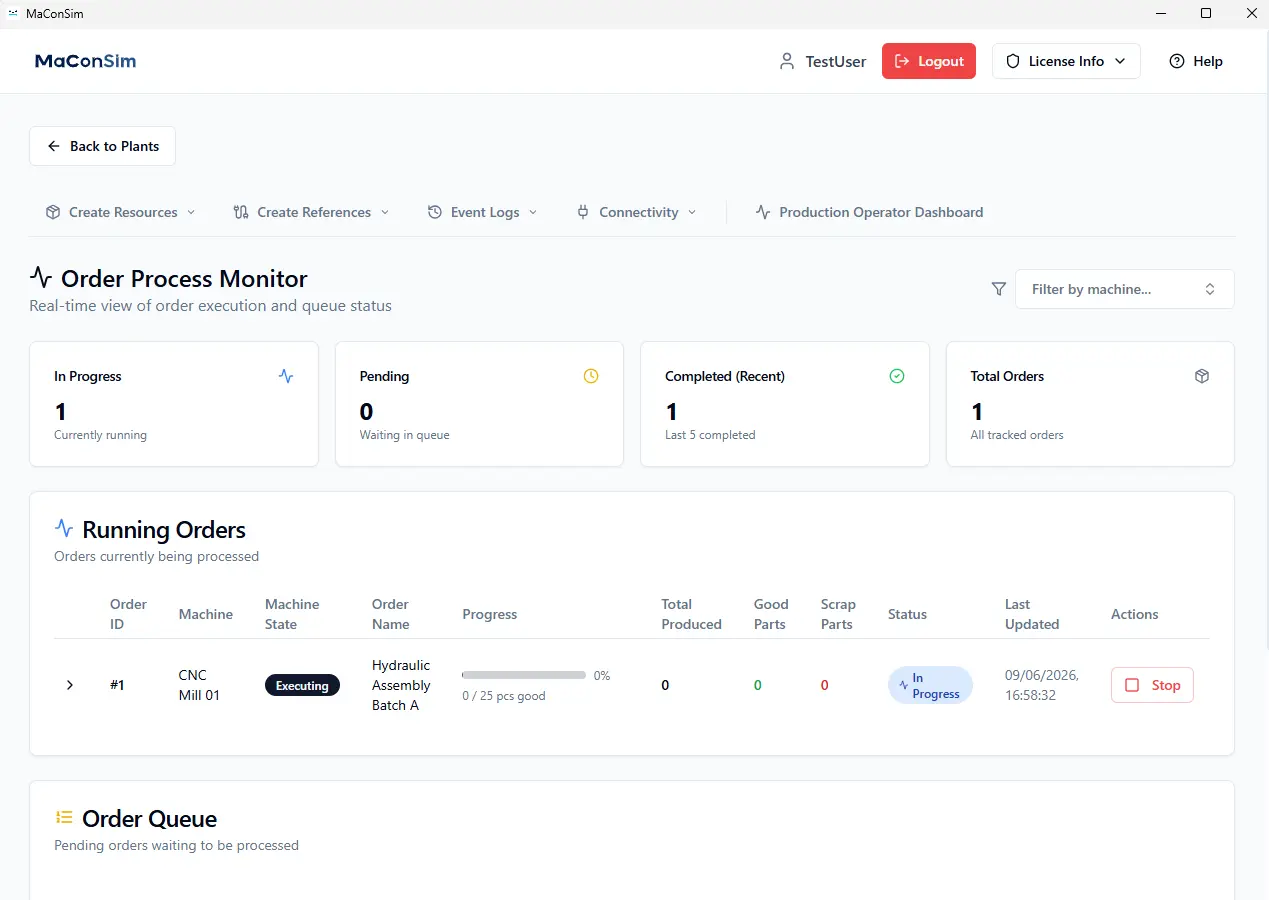Click the TestUser name label

pyautogui.click(x=836, y=61)
